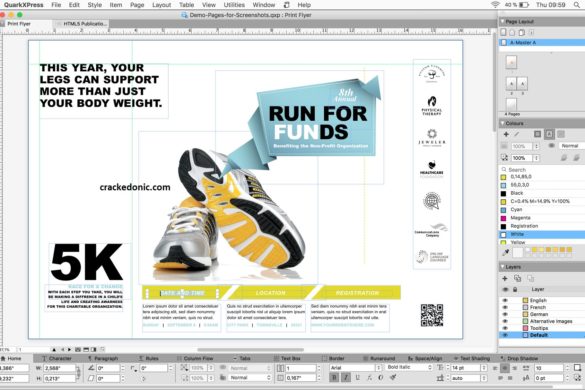
Task: Click the columns field showing 1
Action: pyautogui.click(x=300, y=368)
